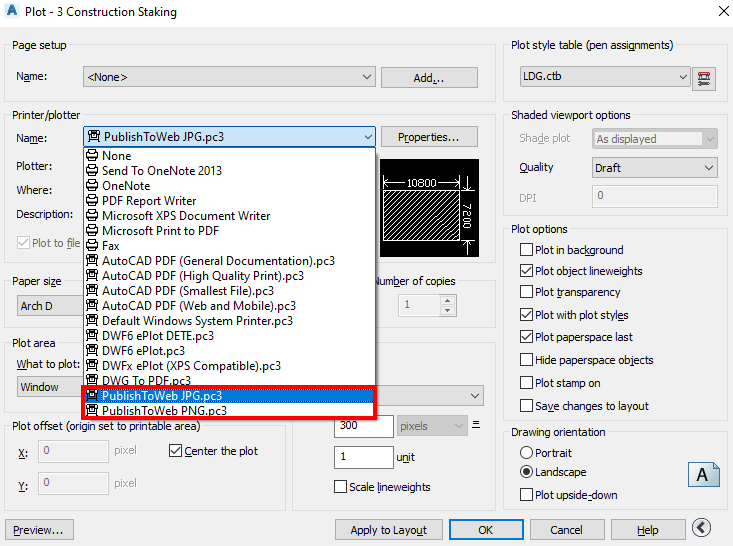Image resolution: width=733 pixels, height=546 pixels.
Task: Select DWG To PDF.pc3 plotter
Action: tap(230, 380)
